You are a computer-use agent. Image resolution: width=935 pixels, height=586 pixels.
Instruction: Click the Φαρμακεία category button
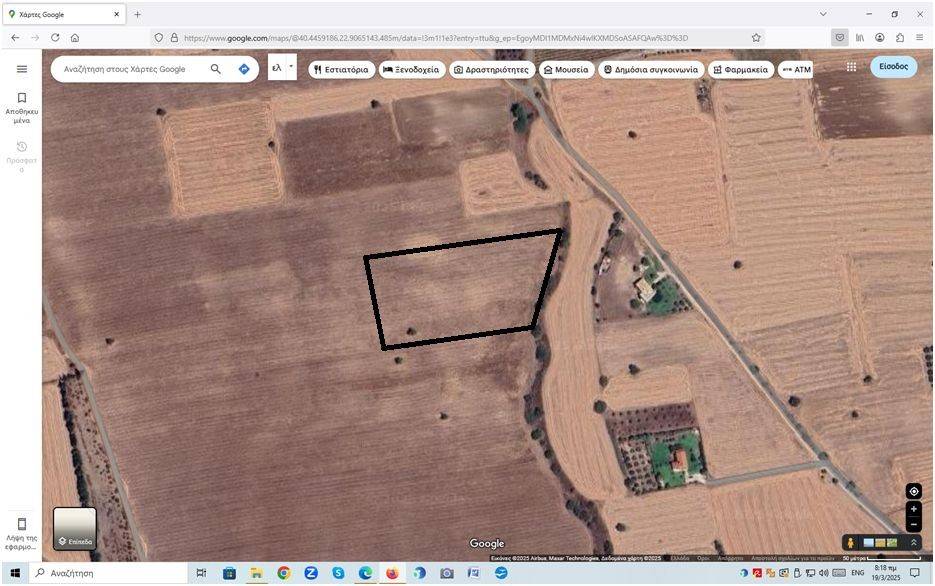[741, 70]
